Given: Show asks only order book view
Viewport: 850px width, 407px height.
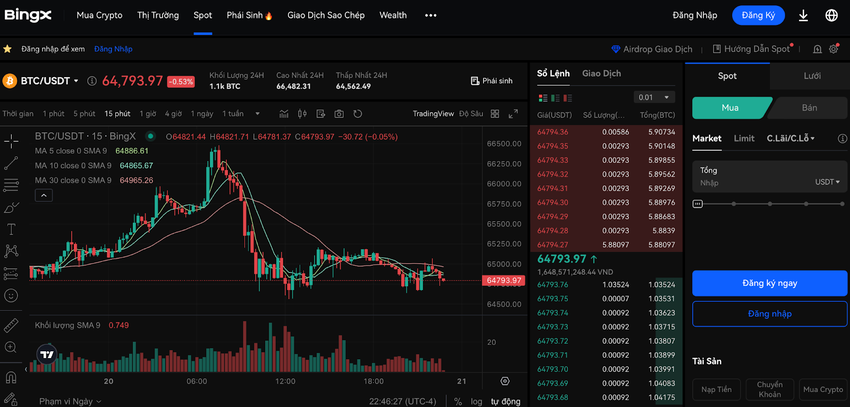Looking at the screenshot, I should (x=568, y=98).
